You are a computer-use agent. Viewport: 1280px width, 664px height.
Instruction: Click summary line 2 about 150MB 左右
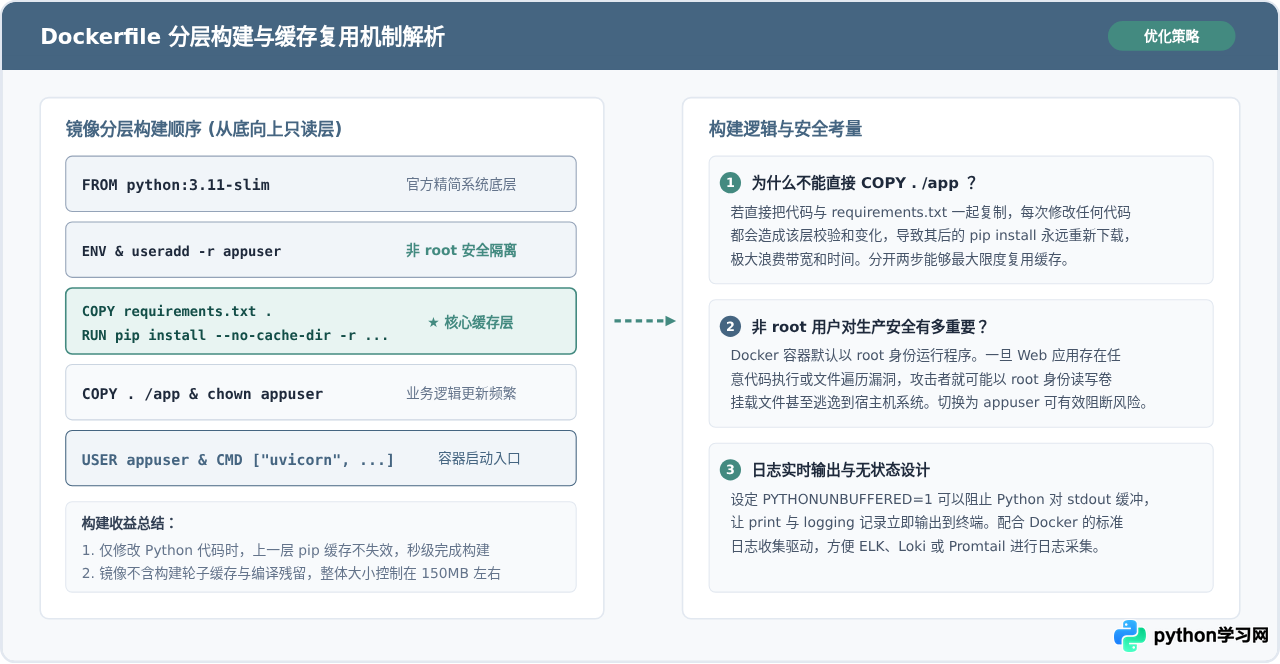[x=291, y=574]
